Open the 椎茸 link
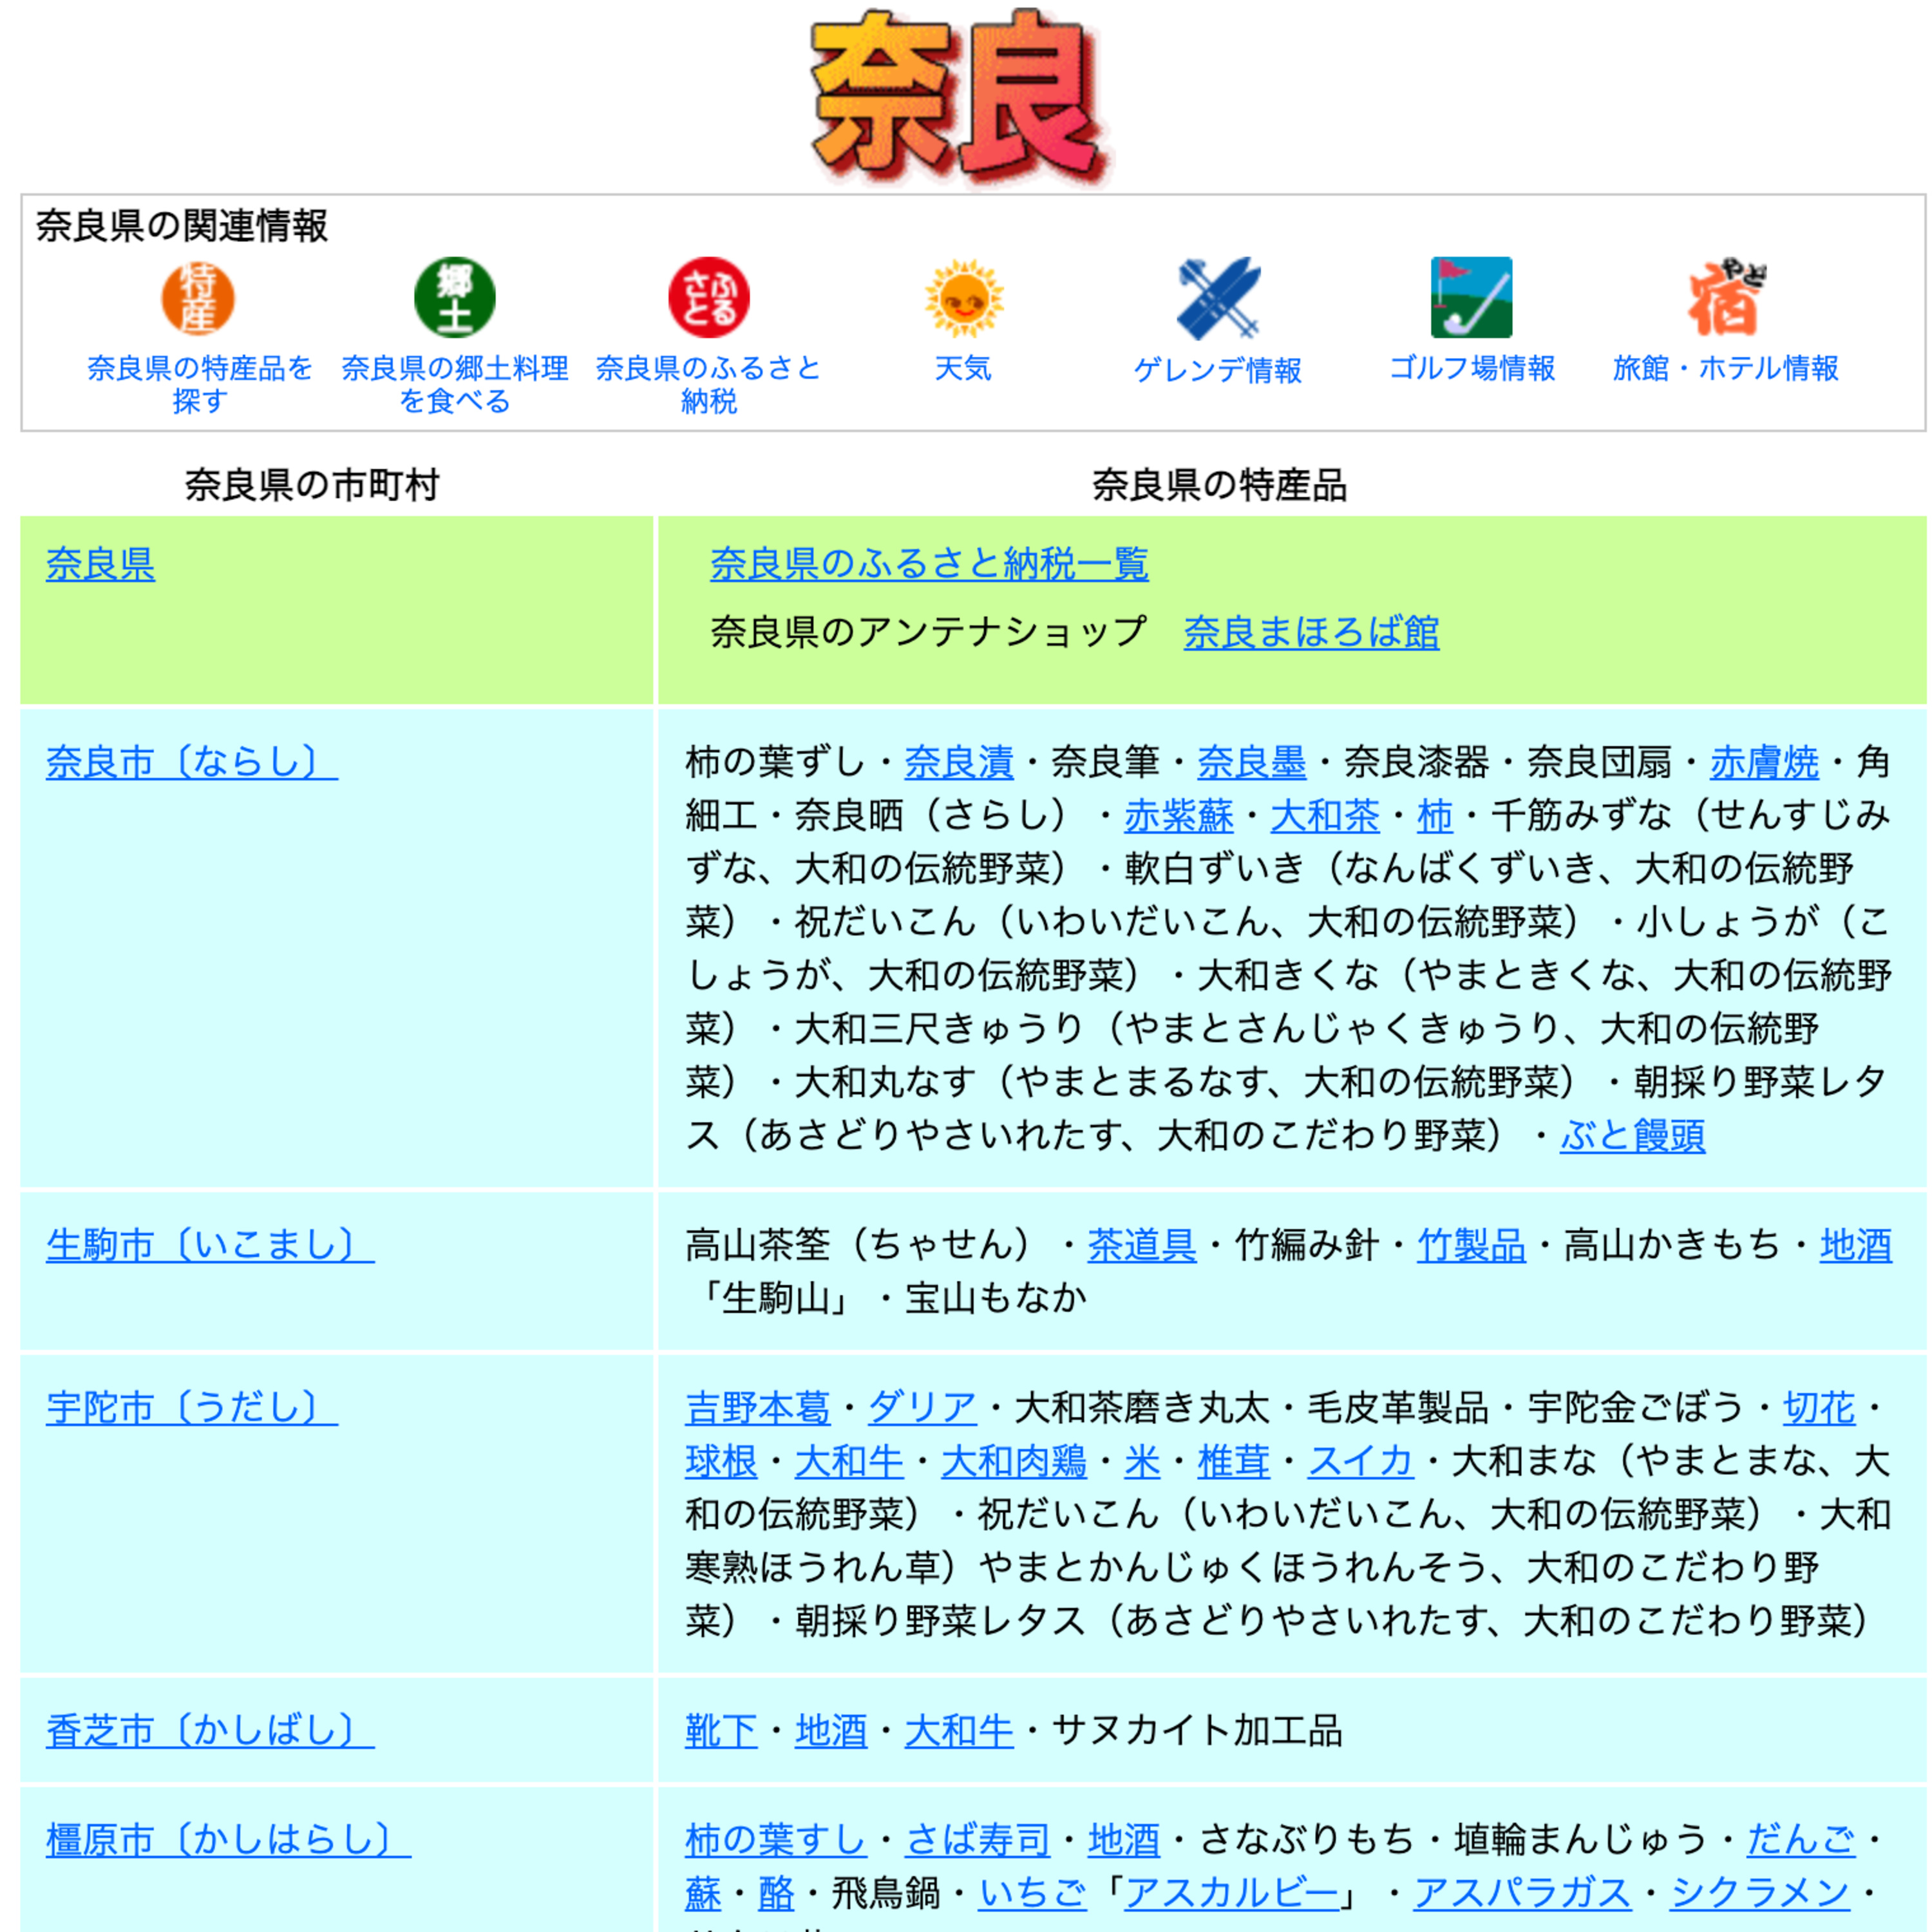This screenshot has width=1932, height=1932. pyautogui.click(x=1234, y=1462)
